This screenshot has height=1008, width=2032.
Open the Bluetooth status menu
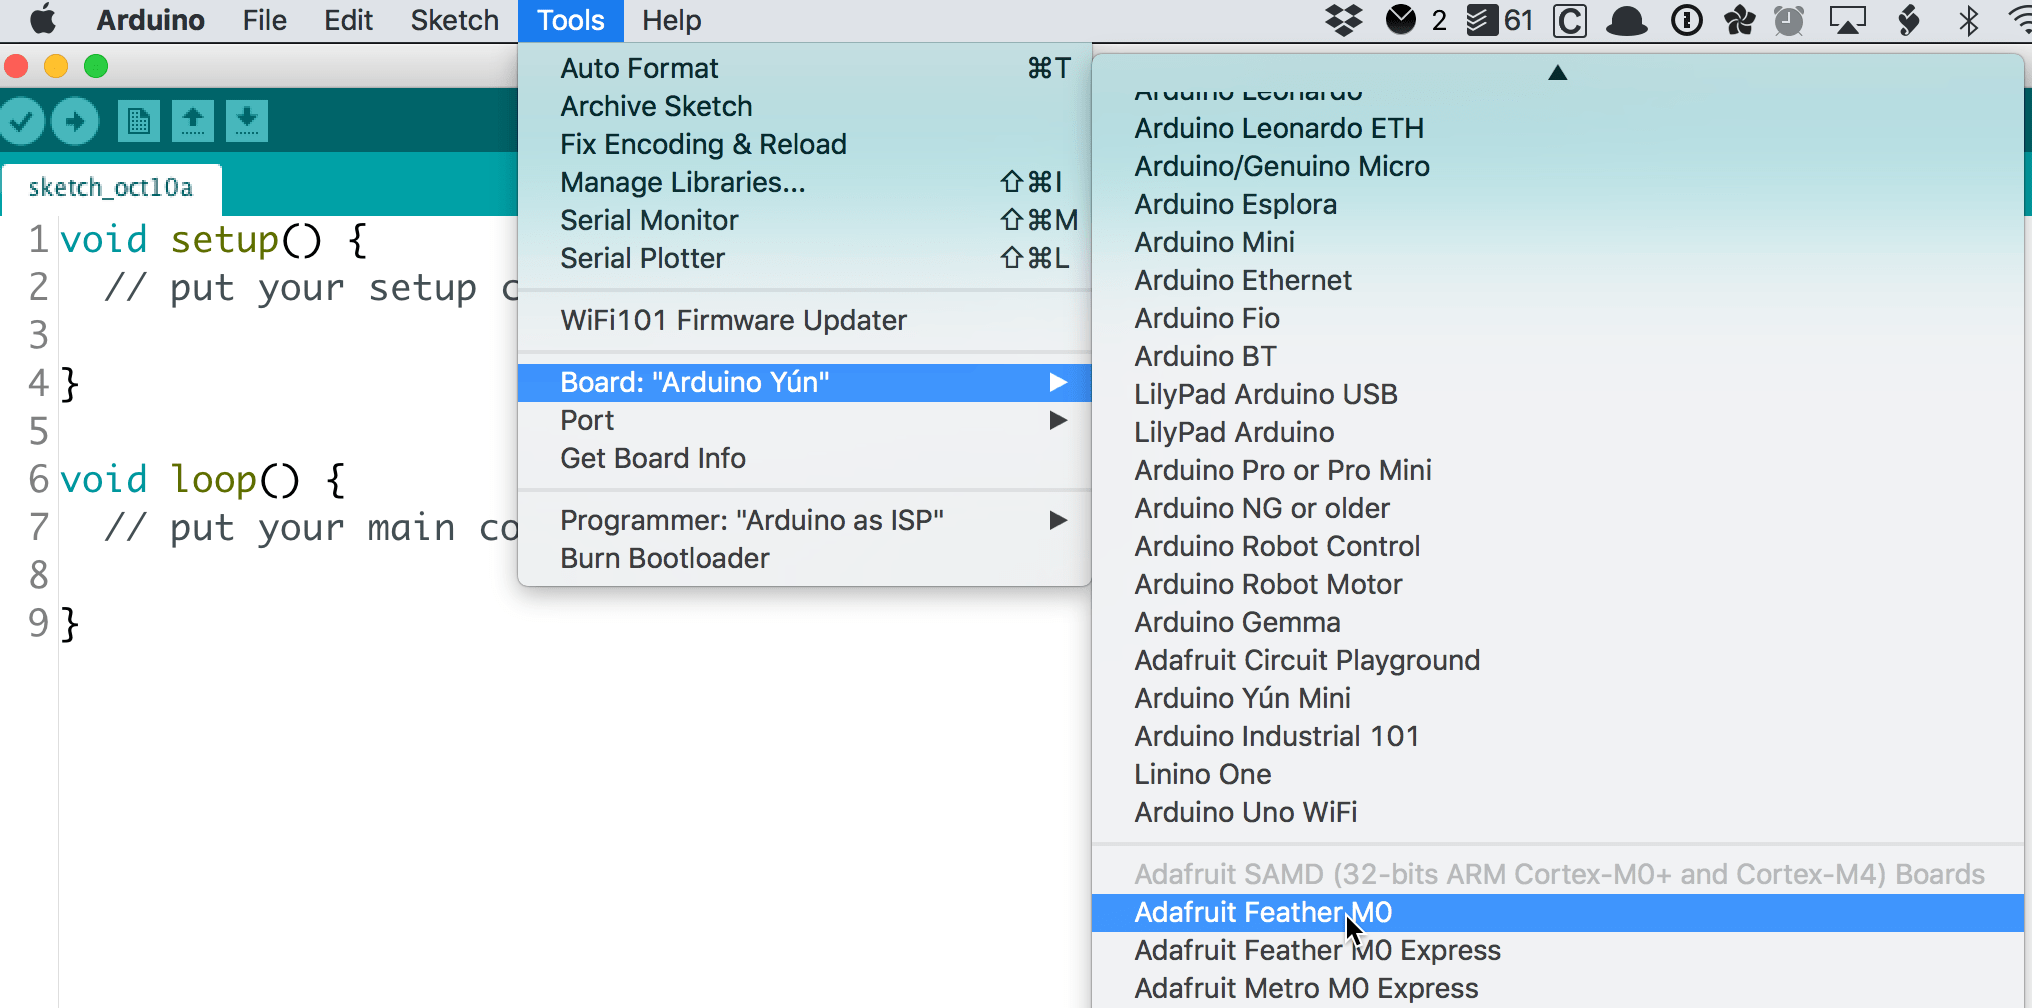1969,20
